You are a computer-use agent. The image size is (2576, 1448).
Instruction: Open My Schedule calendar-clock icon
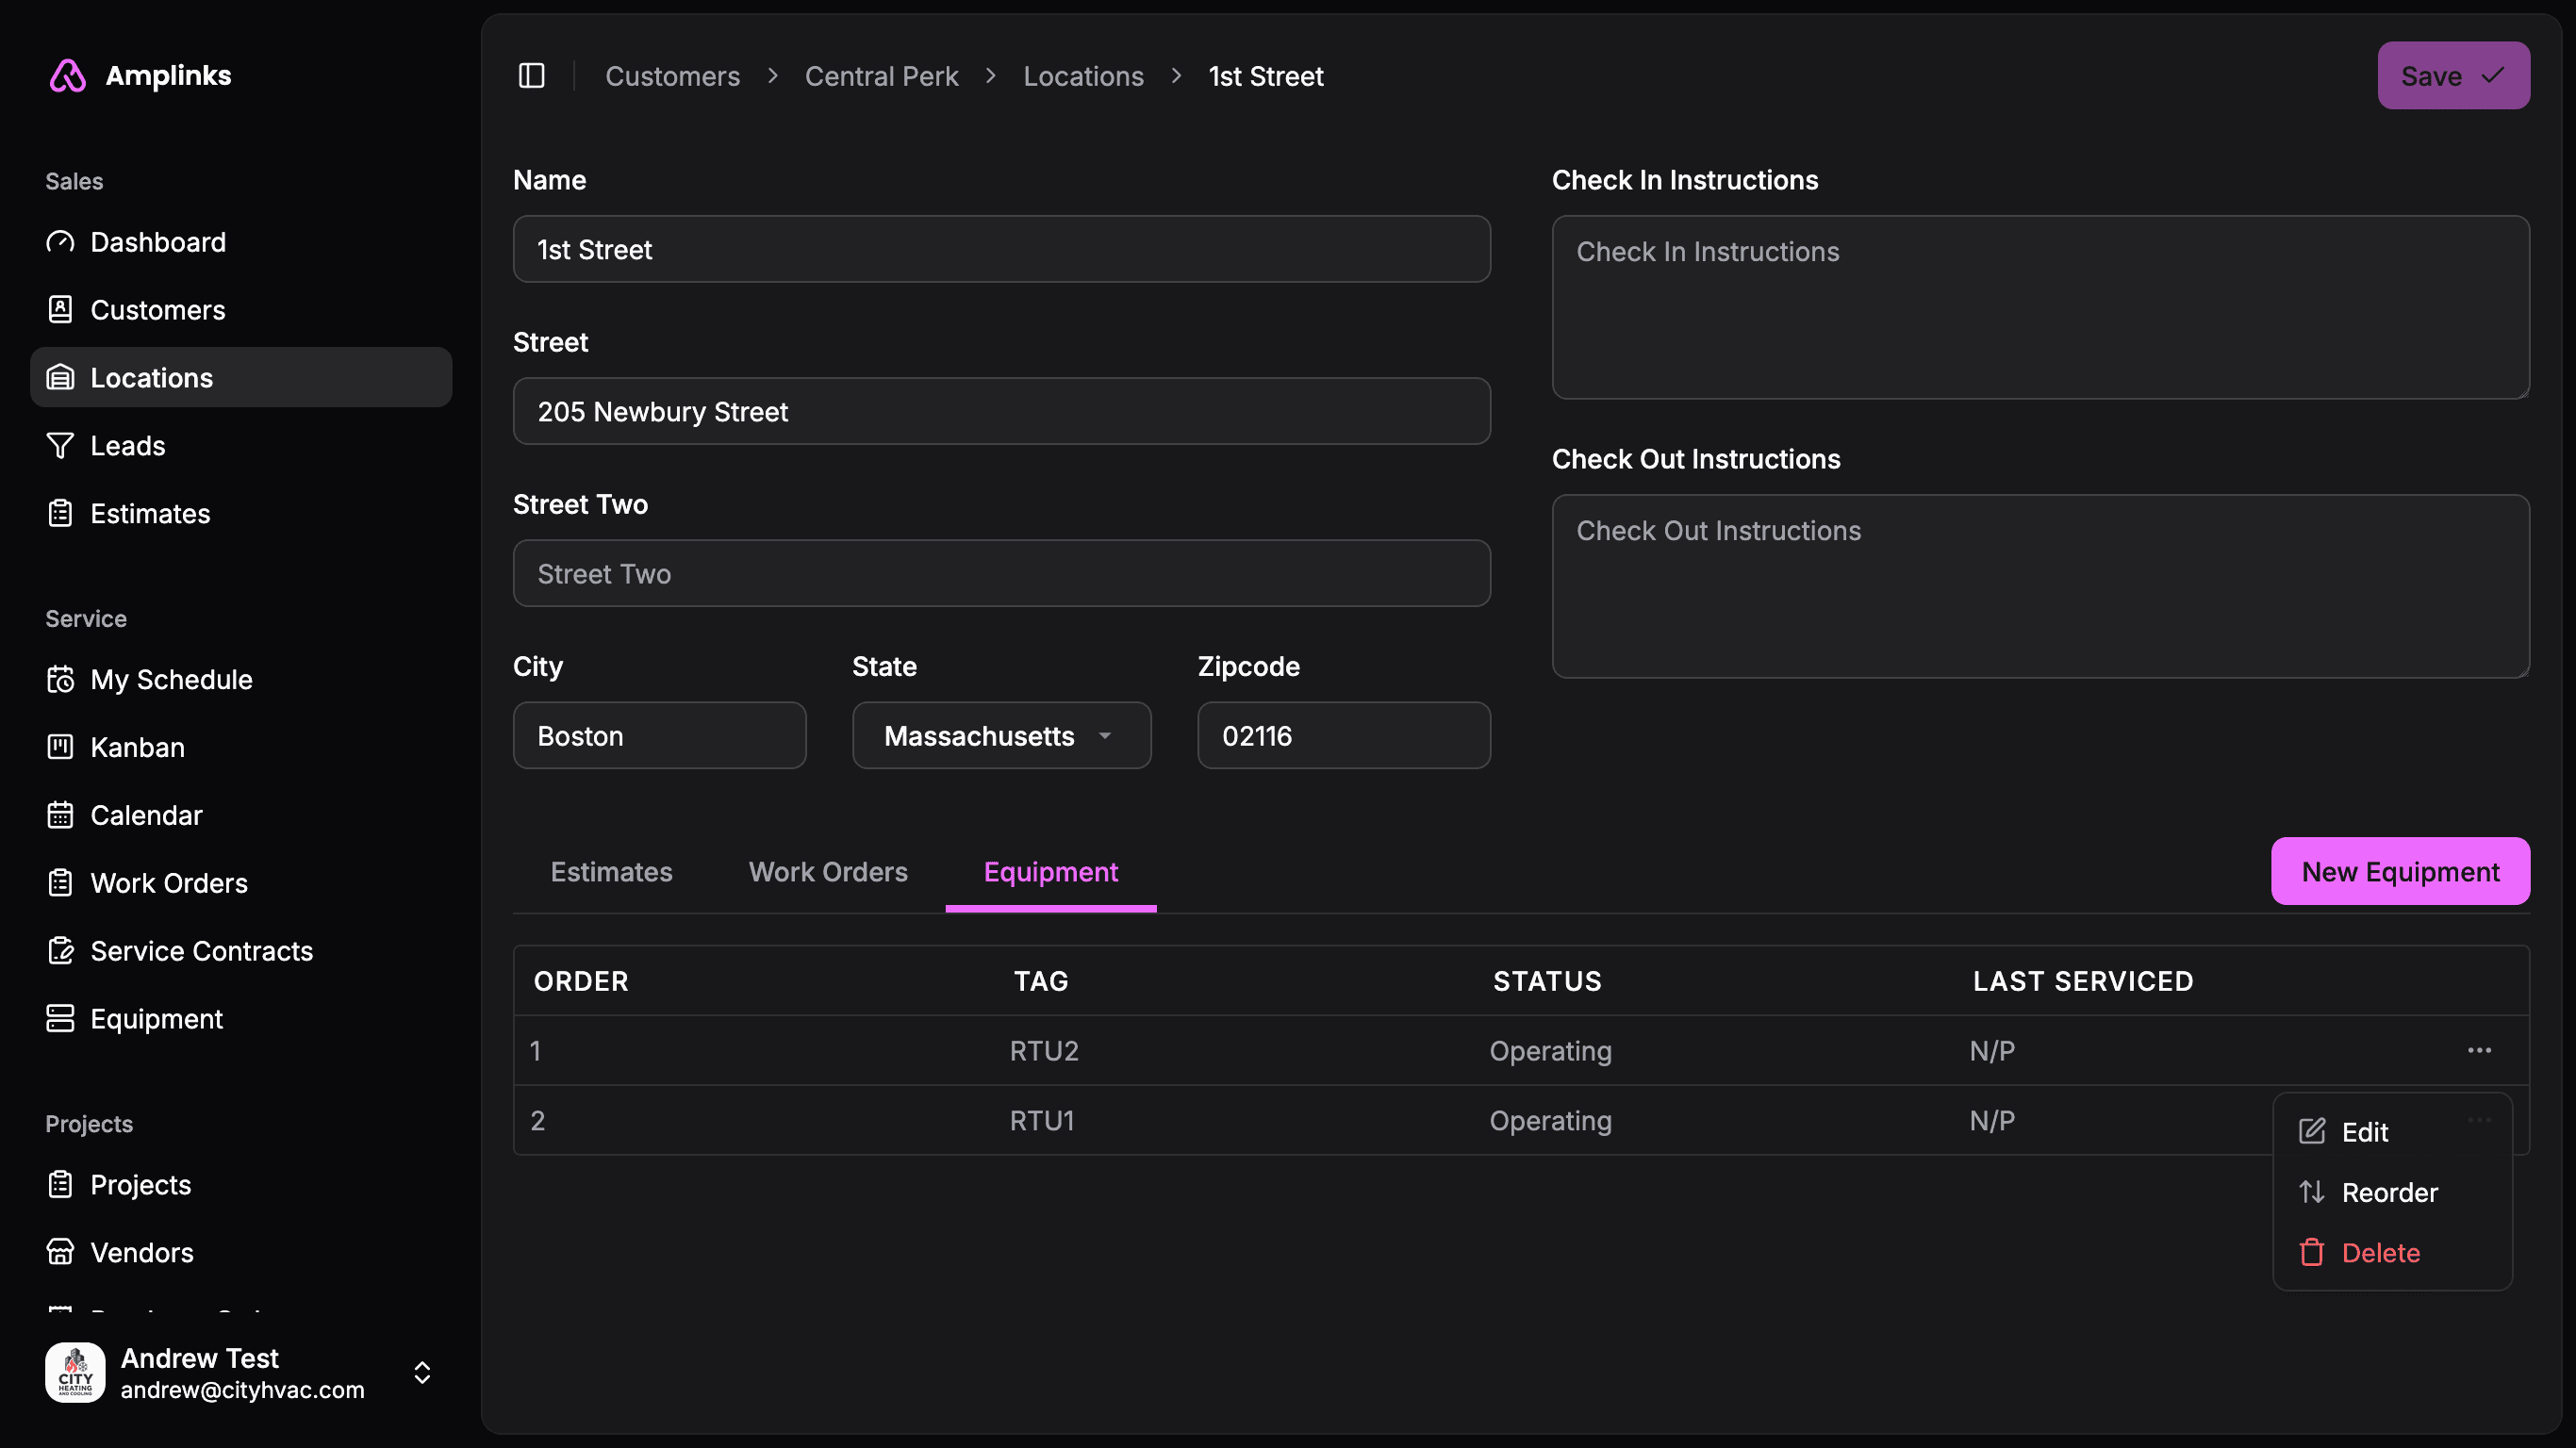[x=60, y=680]
